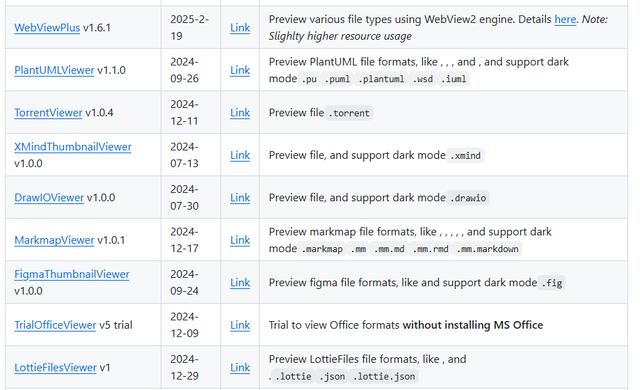
Task: Click the Link in the TrialOfficeViewer row
Action: point(240,325)
